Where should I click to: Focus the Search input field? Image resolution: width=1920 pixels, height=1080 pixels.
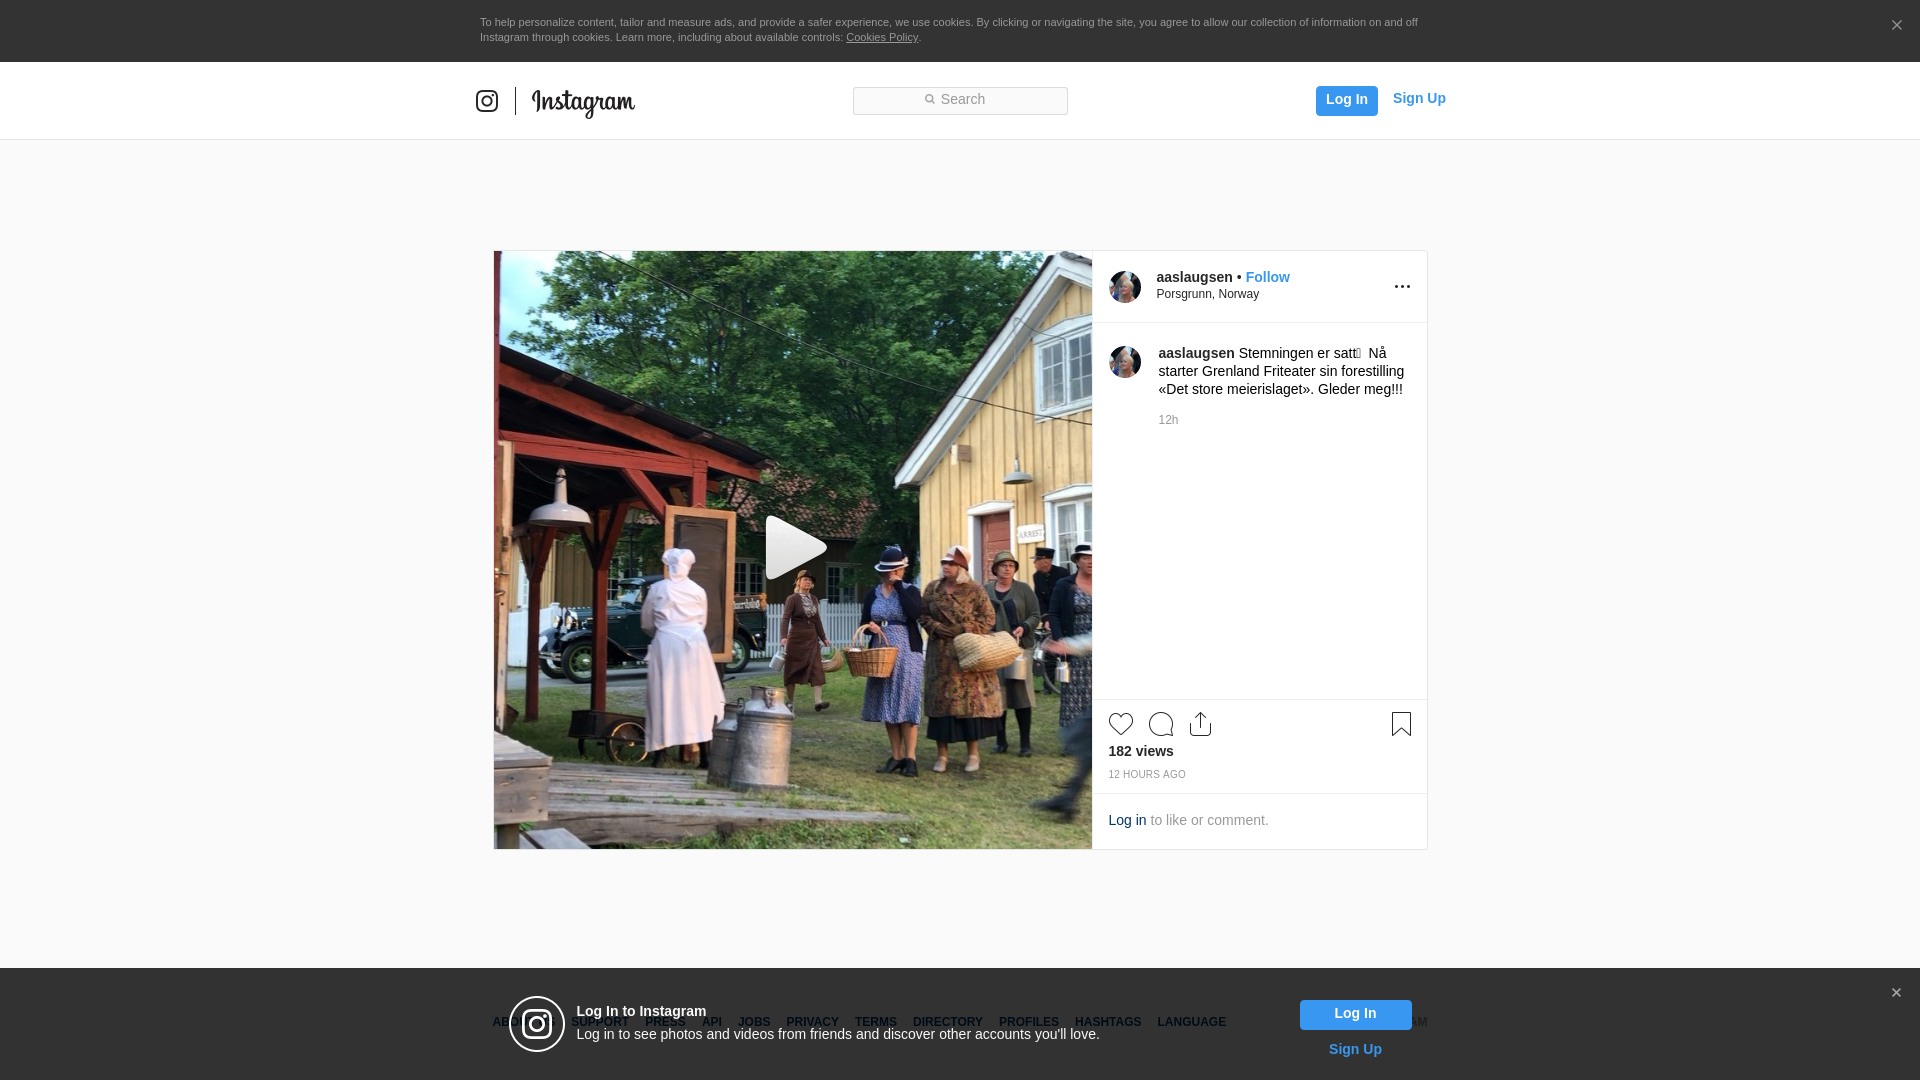(x=960, y=100)
